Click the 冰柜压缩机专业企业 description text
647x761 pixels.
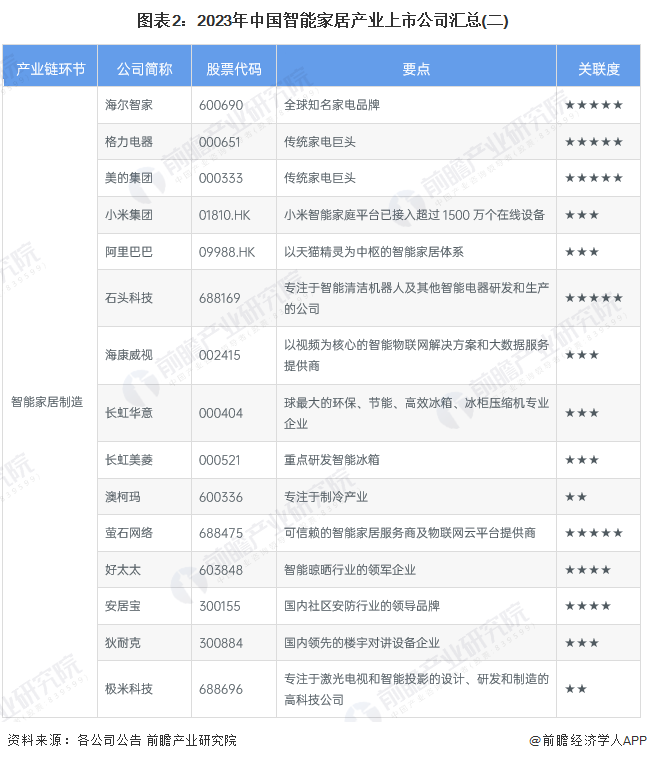tap(416, 413)
